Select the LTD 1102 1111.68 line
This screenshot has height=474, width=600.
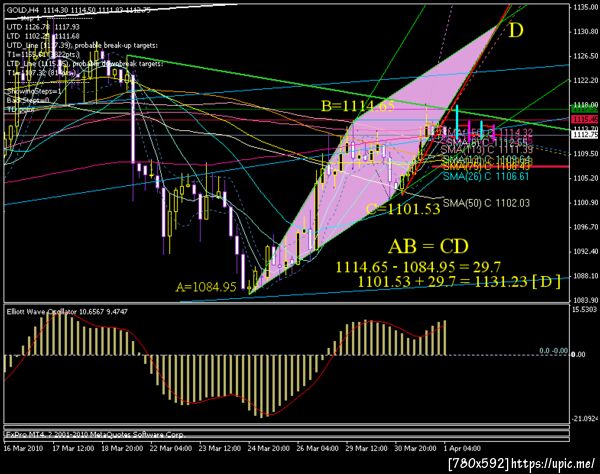[43, 36]
